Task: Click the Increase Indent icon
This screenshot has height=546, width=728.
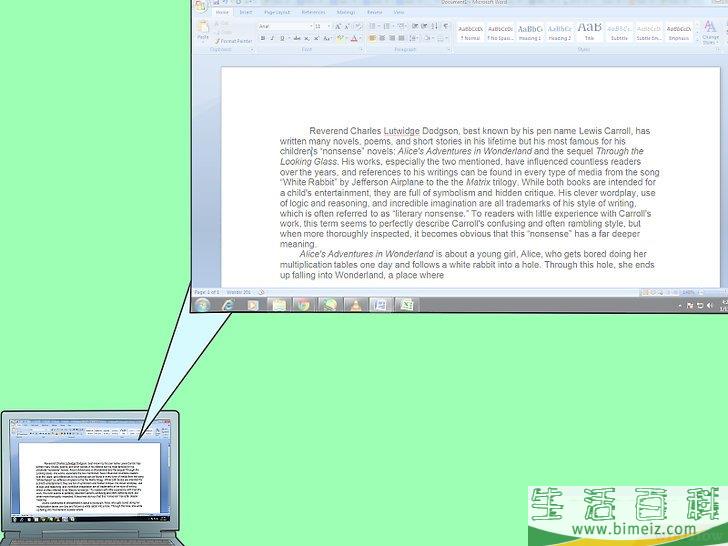Action: [424, 26]
